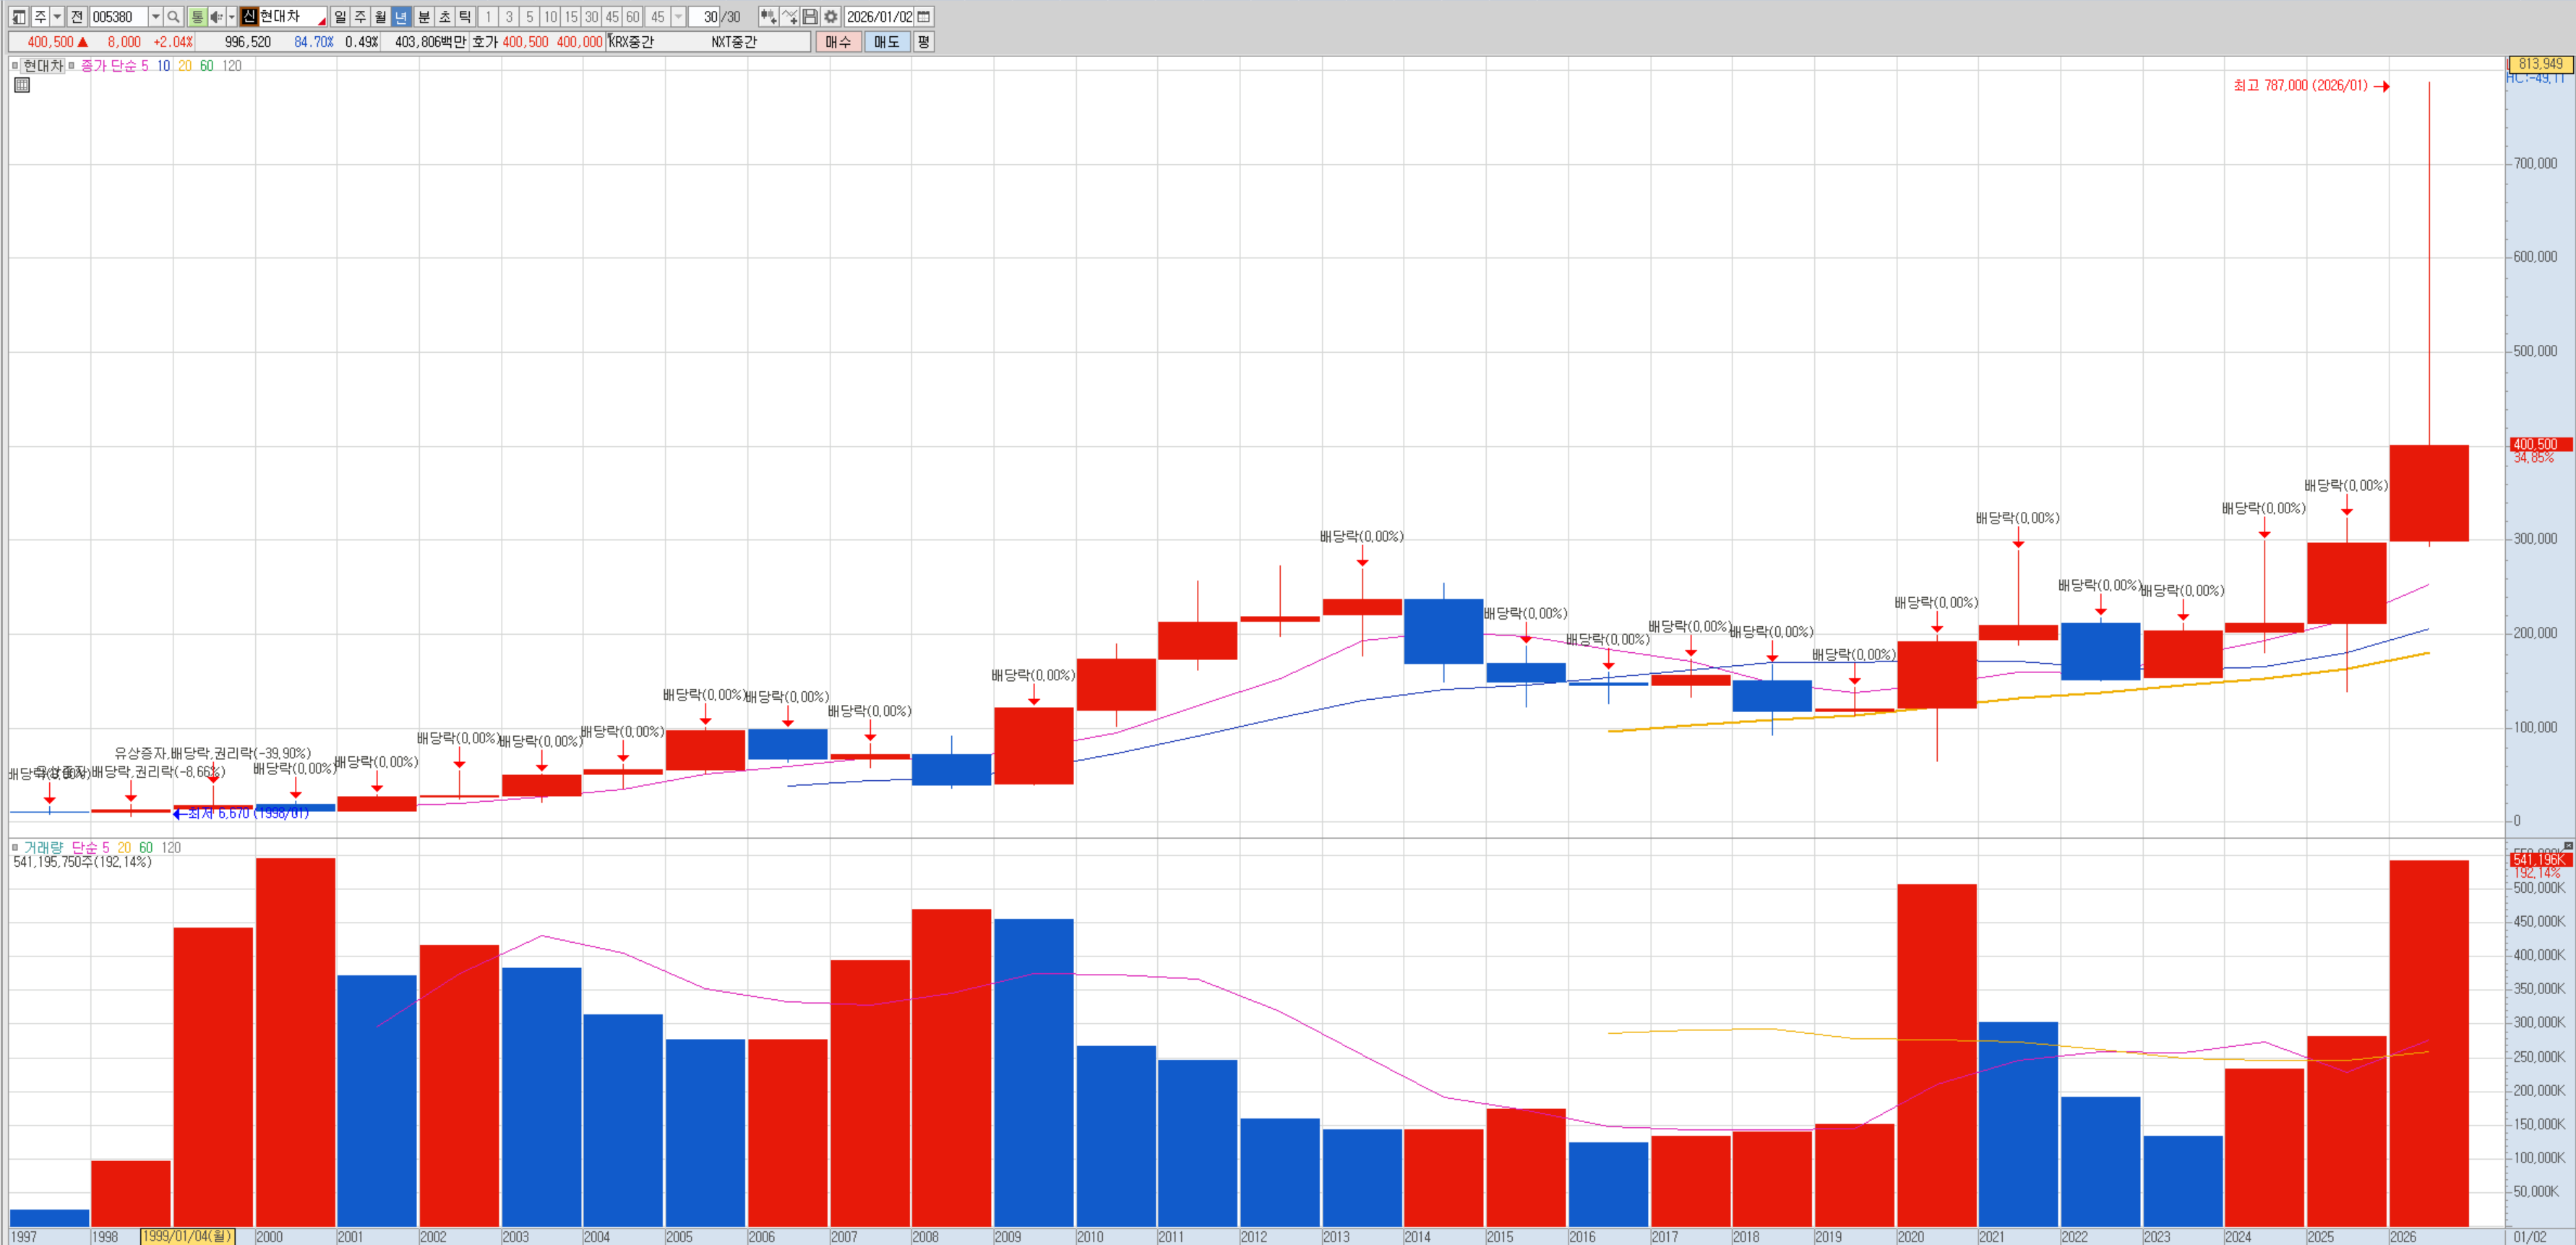Click the red up-triangle next to price 400,500
2576x1245 pixels.
click(83, 42)
